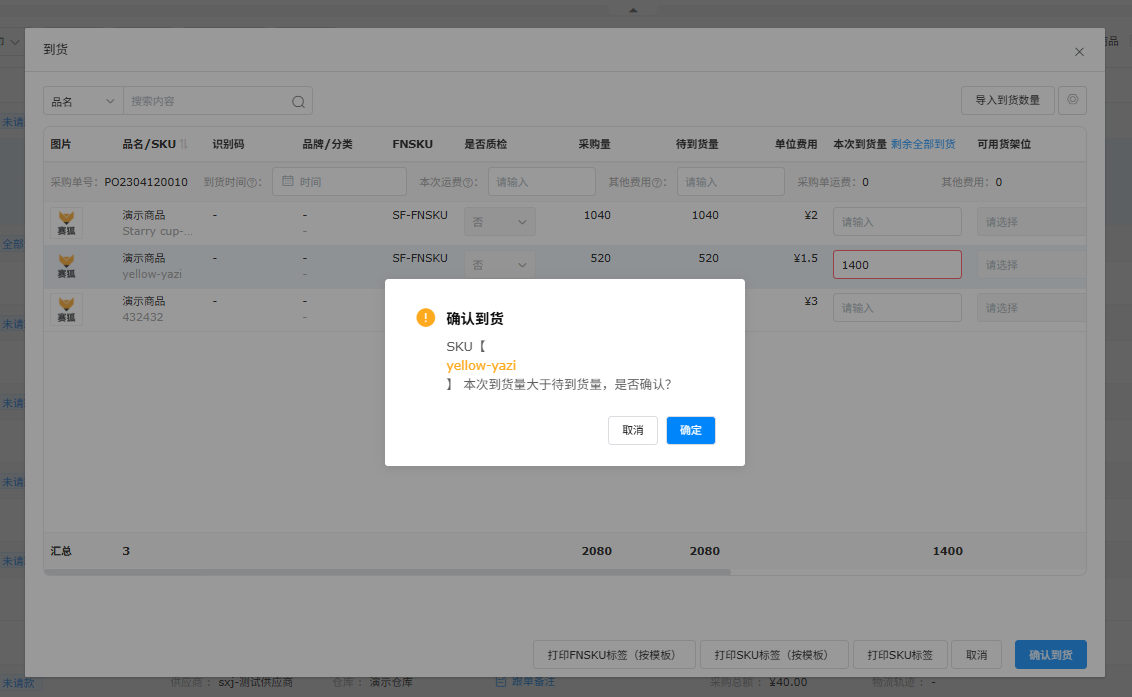The width and height of the screenshot is (1132, 697).
Task: Click the sort icon beside 品名/SKU header
Action: (183, 144)
